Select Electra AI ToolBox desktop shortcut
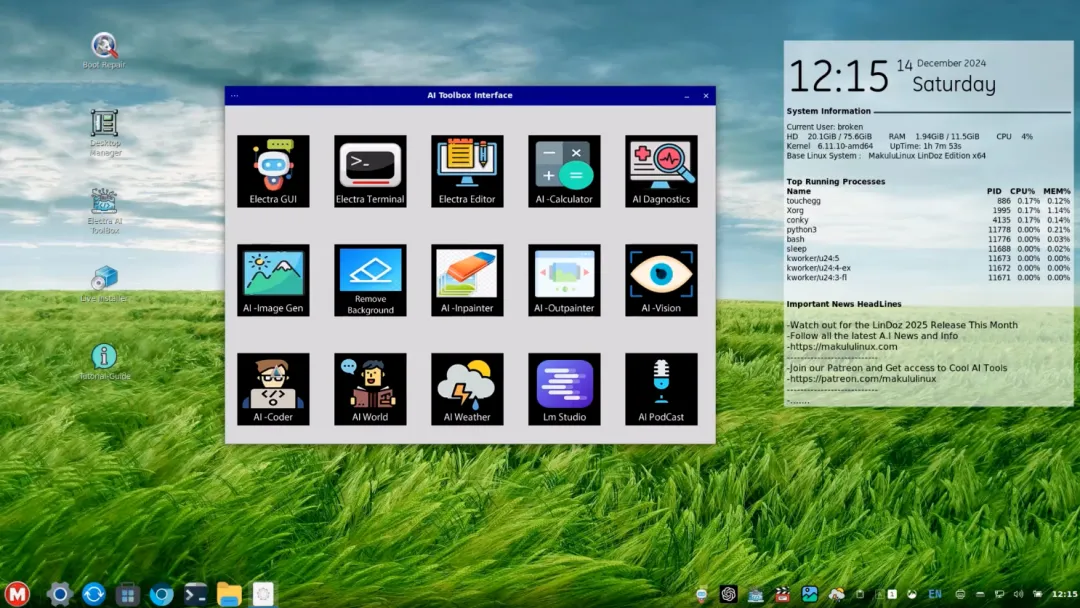The image size is (1080, 608). coord(105,211)
